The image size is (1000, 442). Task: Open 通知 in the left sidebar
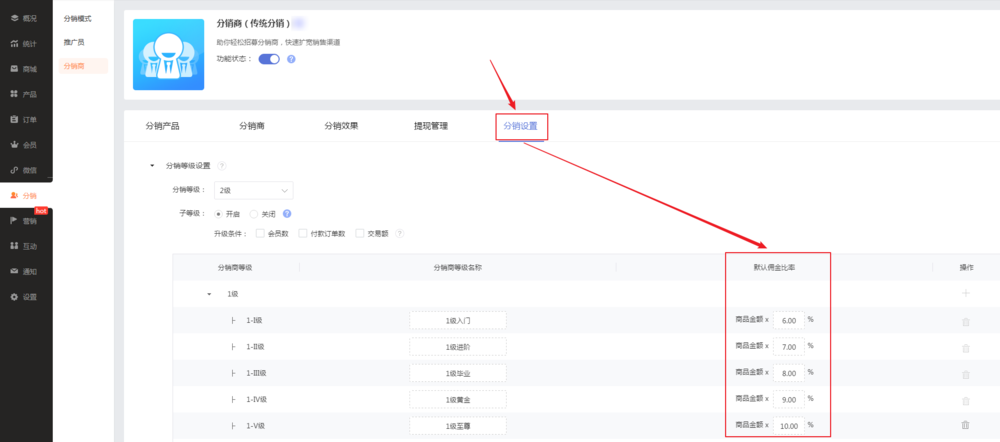point(24,272)
